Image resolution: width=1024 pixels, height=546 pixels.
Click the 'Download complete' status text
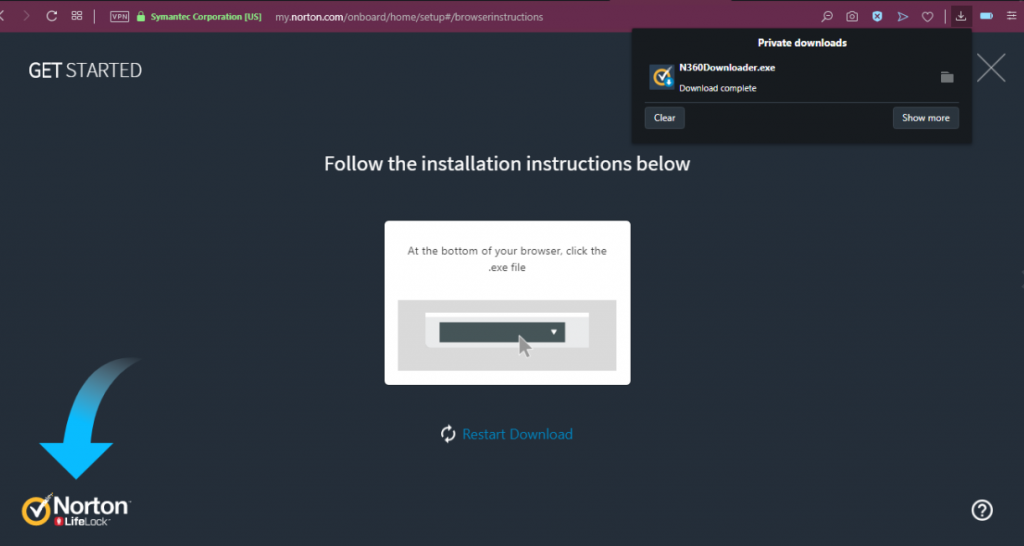click(x=718, y=88)
